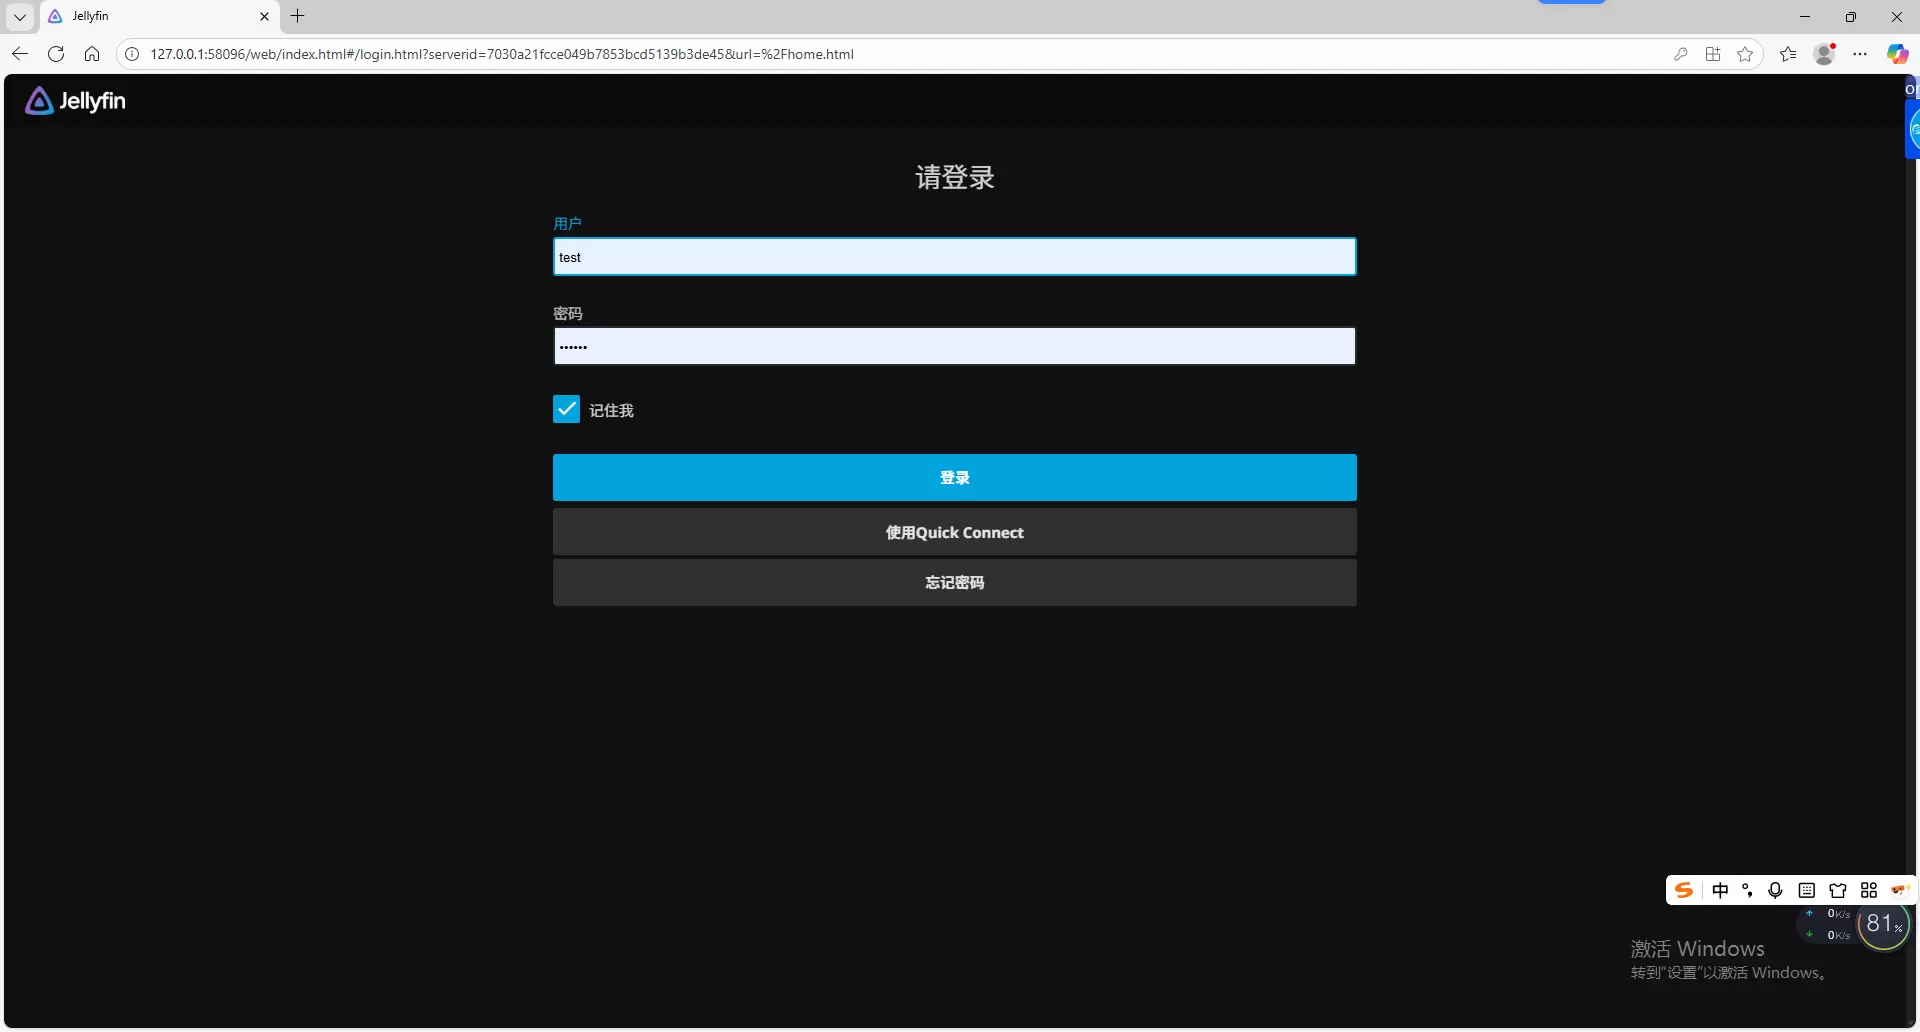Image resolution: width=1920 pixels, height=1032 pixels.
Task: Open browser settings and more menu
Action: (1860, 54)
